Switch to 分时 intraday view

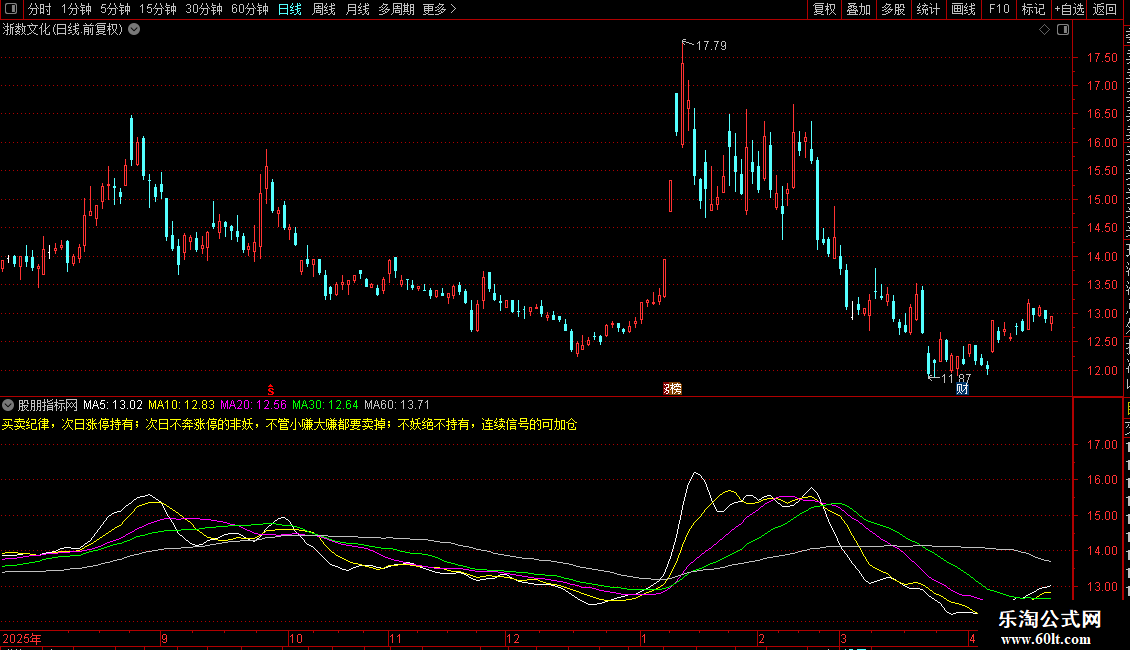tap(40, 9)
